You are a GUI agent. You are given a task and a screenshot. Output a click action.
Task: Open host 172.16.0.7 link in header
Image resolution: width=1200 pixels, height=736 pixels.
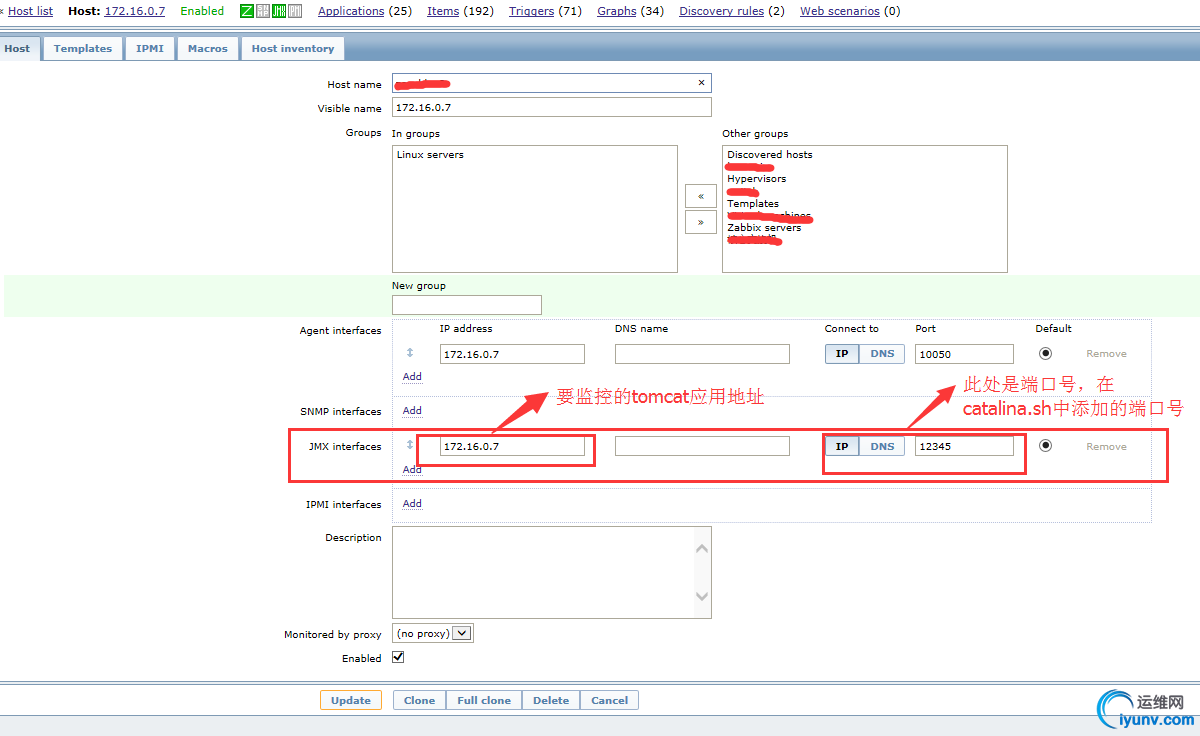coord(135,11)
